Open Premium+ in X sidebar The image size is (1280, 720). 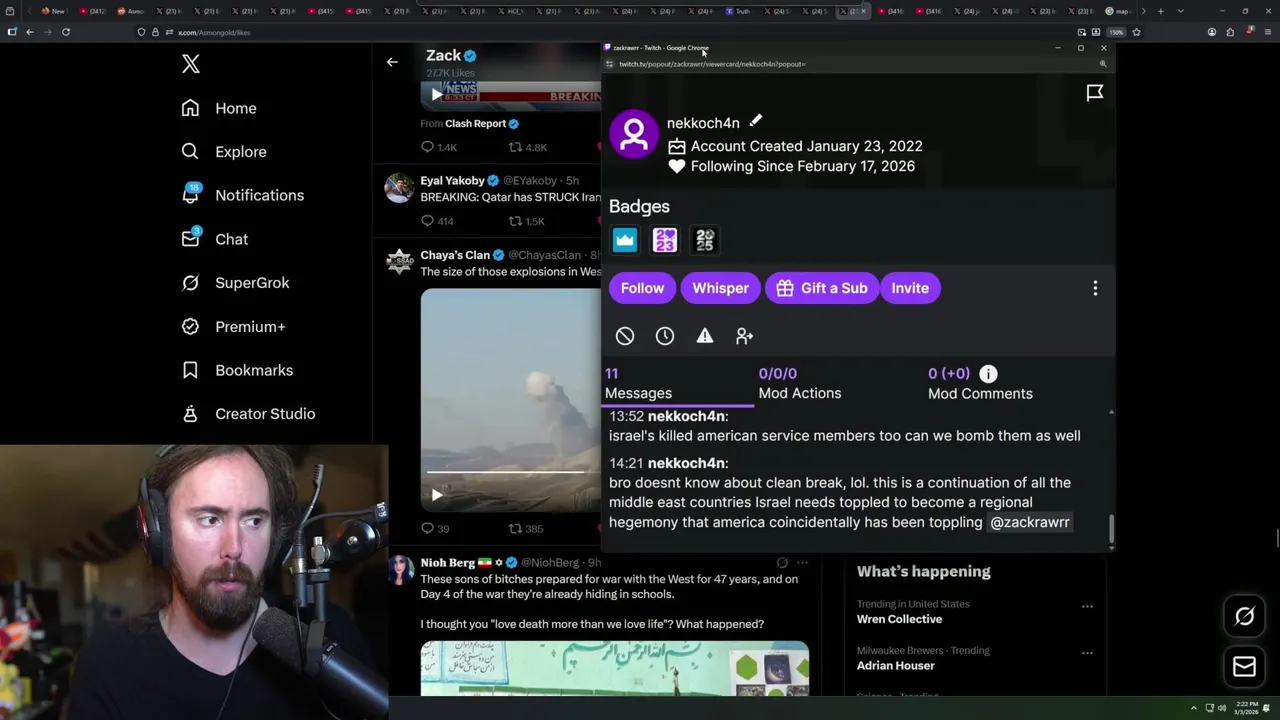point(250,326)
